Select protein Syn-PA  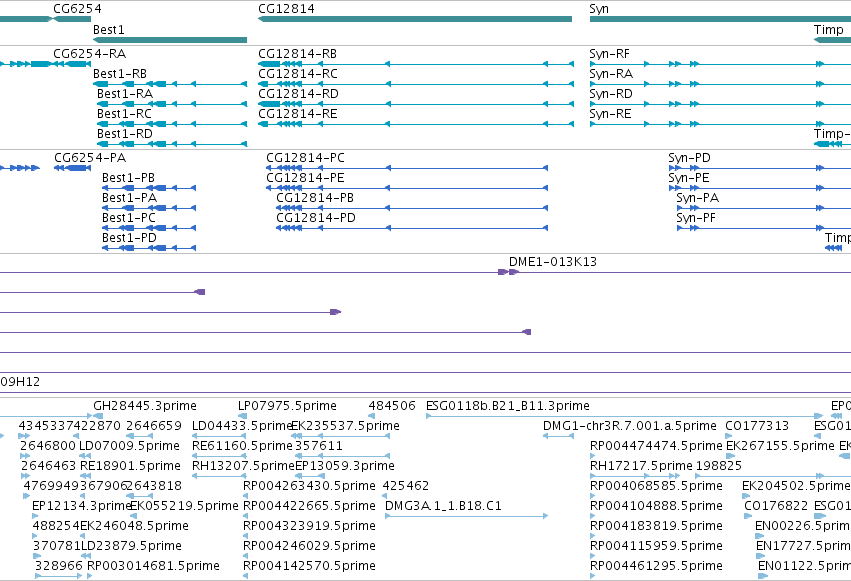764,208
